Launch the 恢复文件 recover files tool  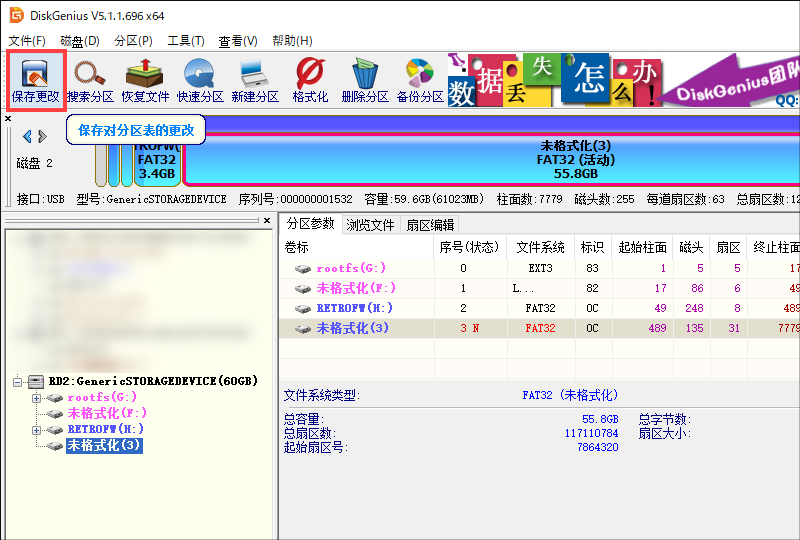point(145,81)
